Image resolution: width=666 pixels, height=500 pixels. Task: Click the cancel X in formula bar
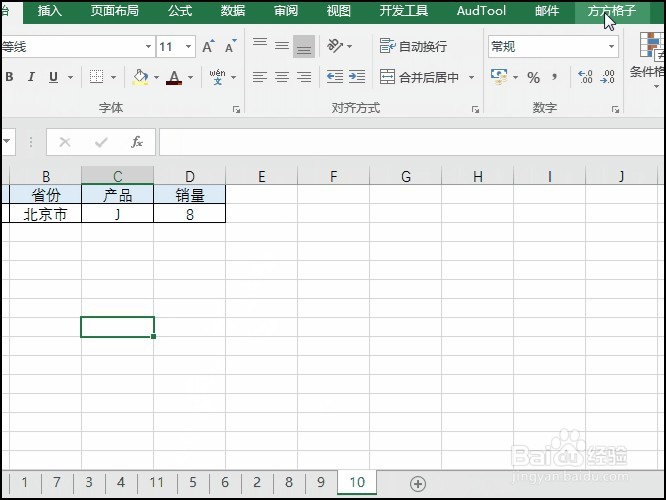click(65, 142)
